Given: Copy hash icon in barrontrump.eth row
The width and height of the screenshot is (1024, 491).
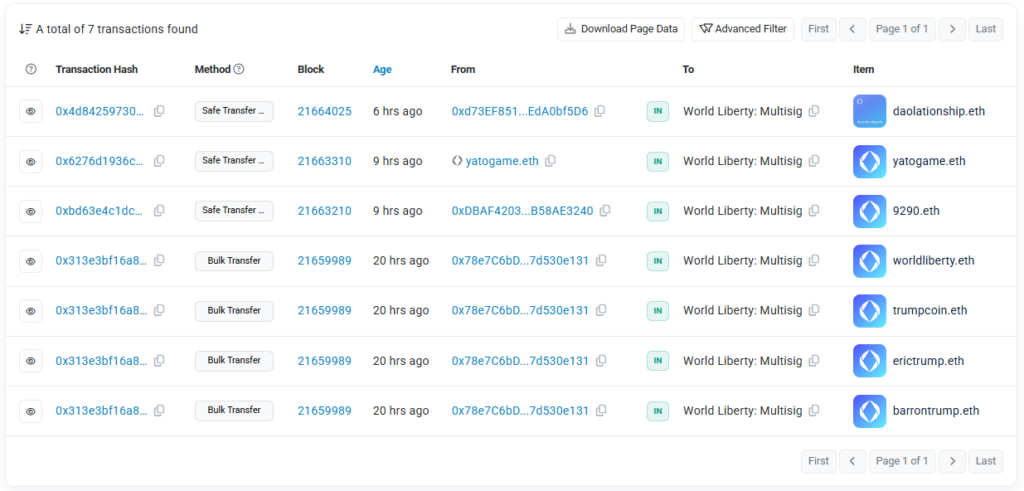Looking at the screenshot, I should 159,411.
